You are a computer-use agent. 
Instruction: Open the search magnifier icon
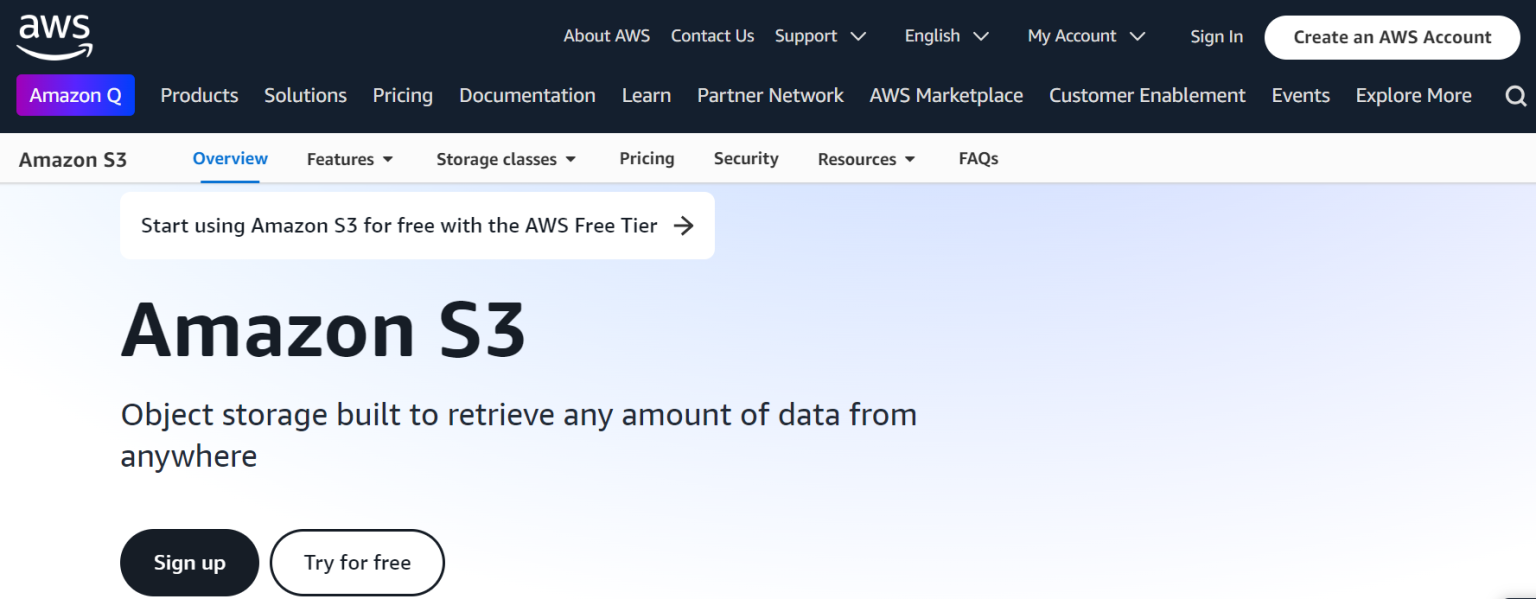[x=1515, y=96]
